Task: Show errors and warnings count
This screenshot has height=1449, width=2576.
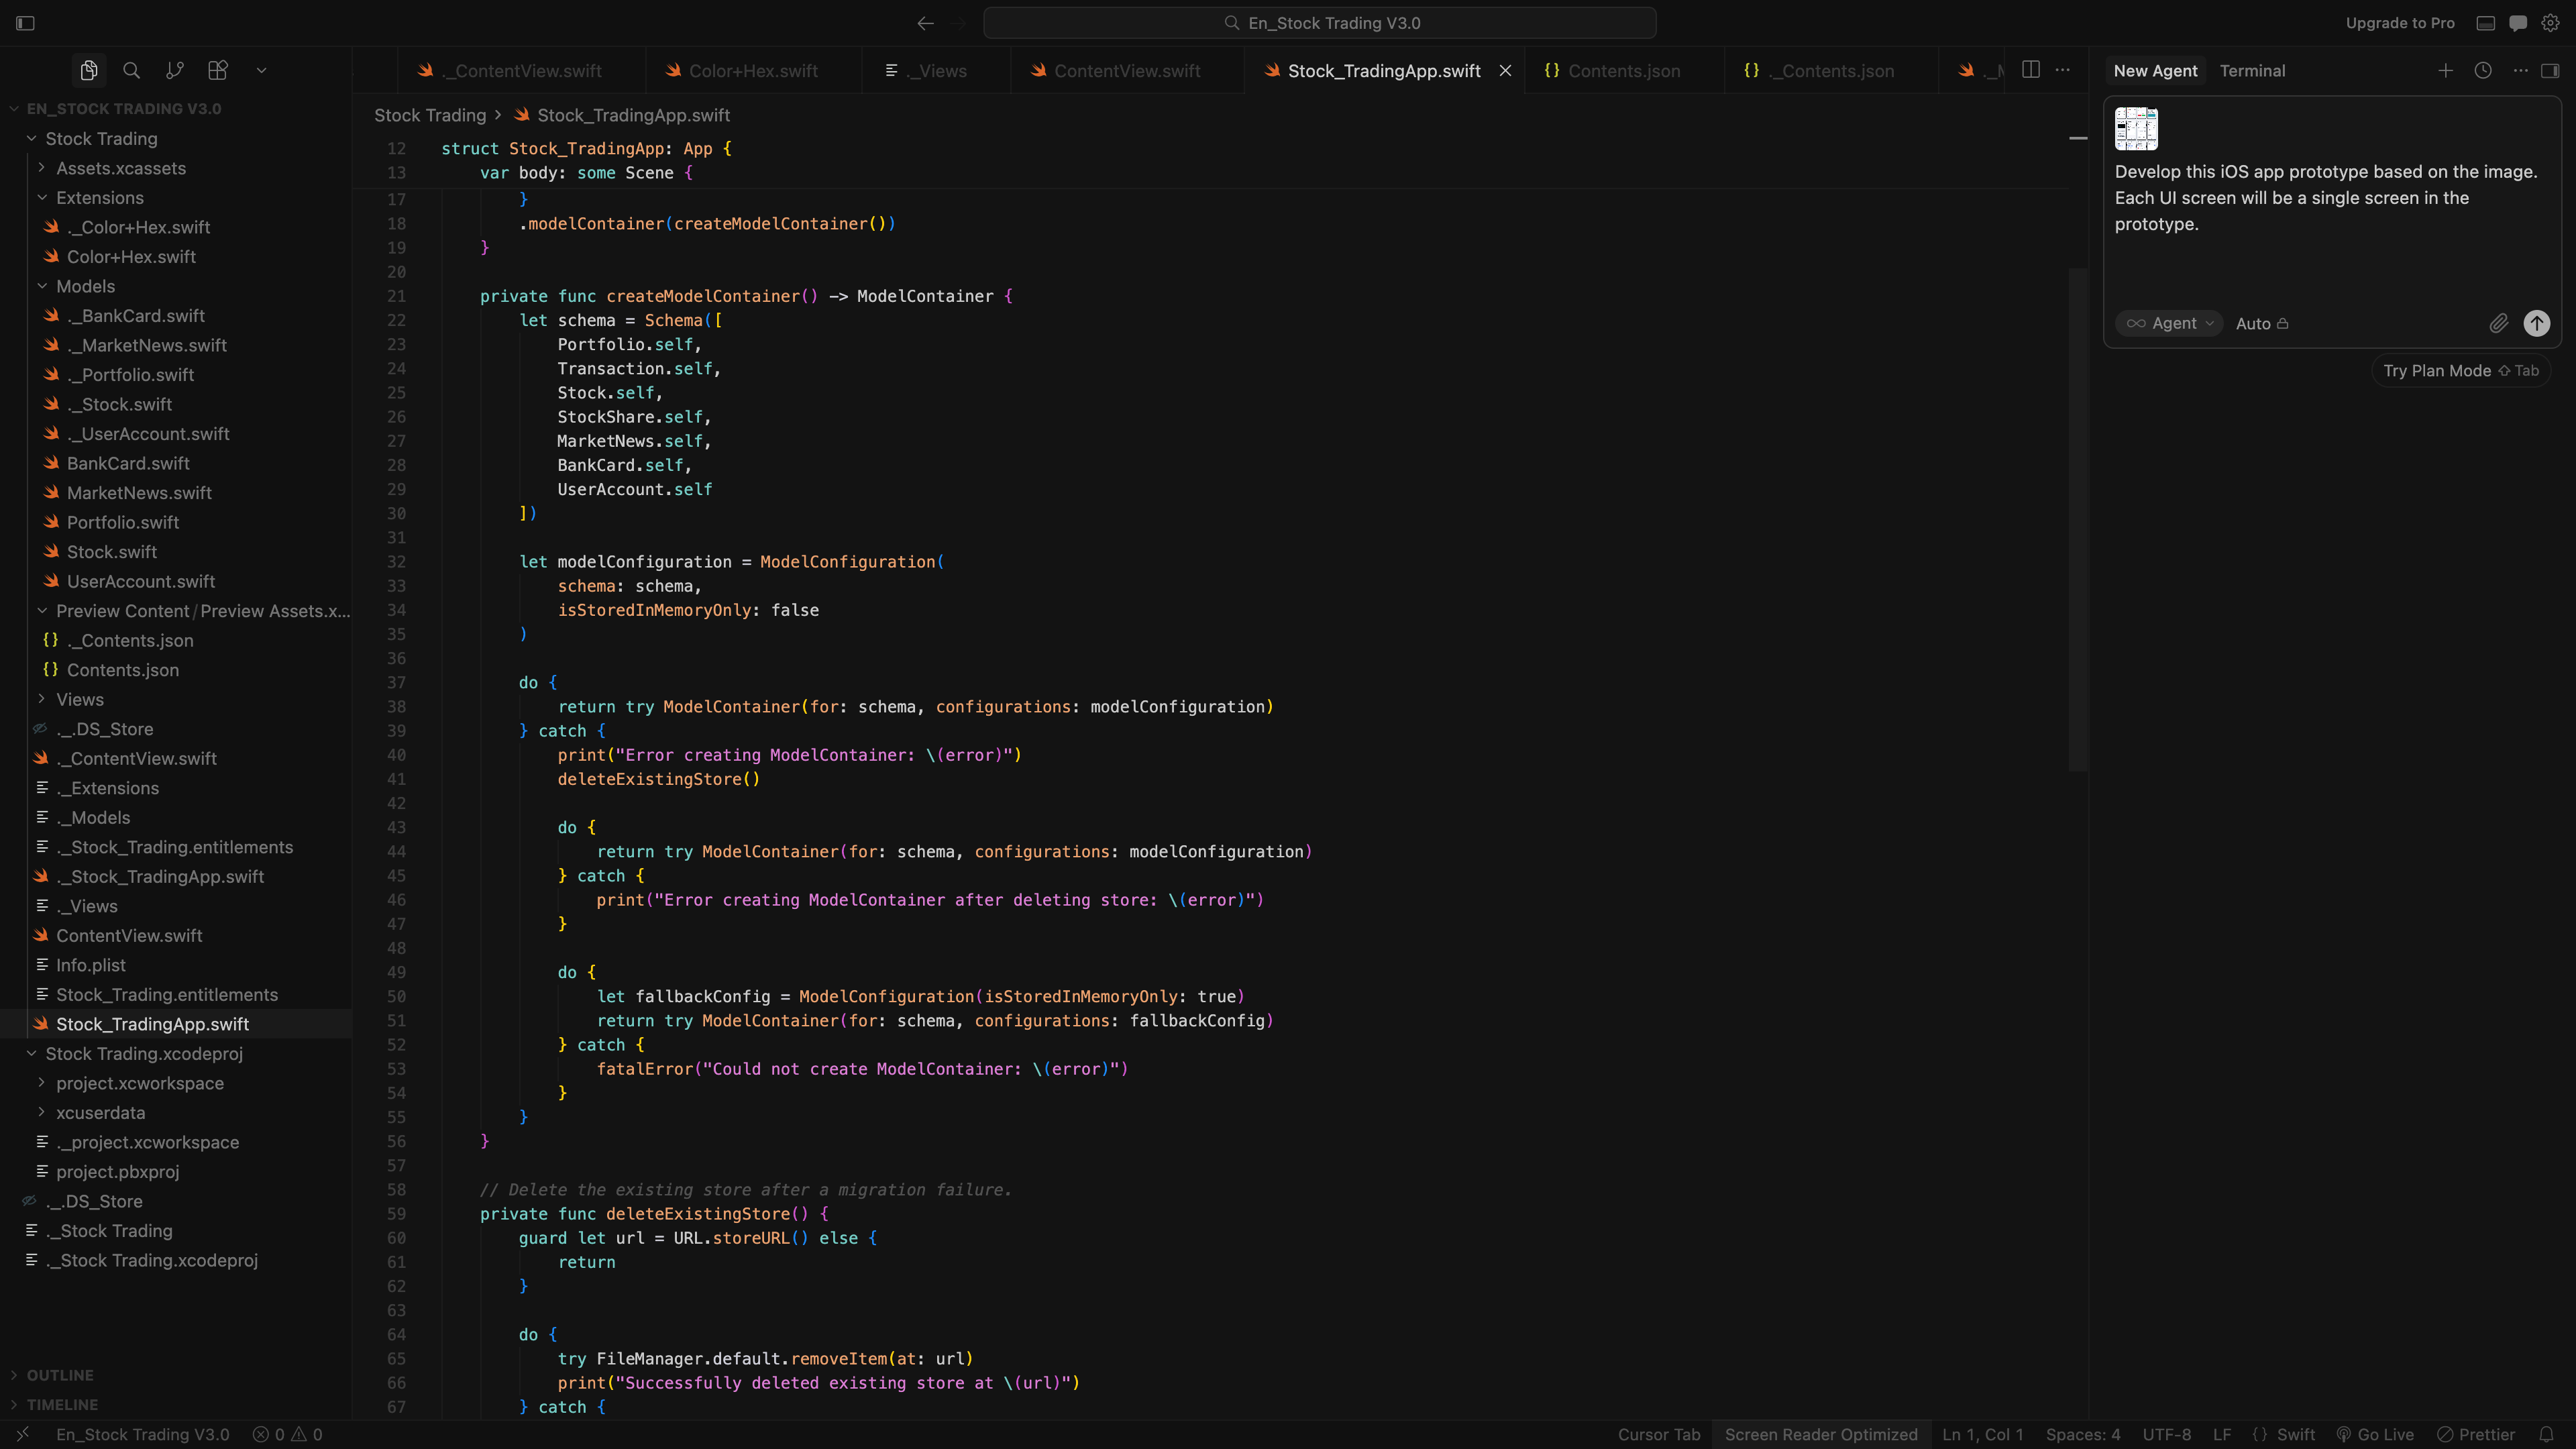Action: 287,1434
